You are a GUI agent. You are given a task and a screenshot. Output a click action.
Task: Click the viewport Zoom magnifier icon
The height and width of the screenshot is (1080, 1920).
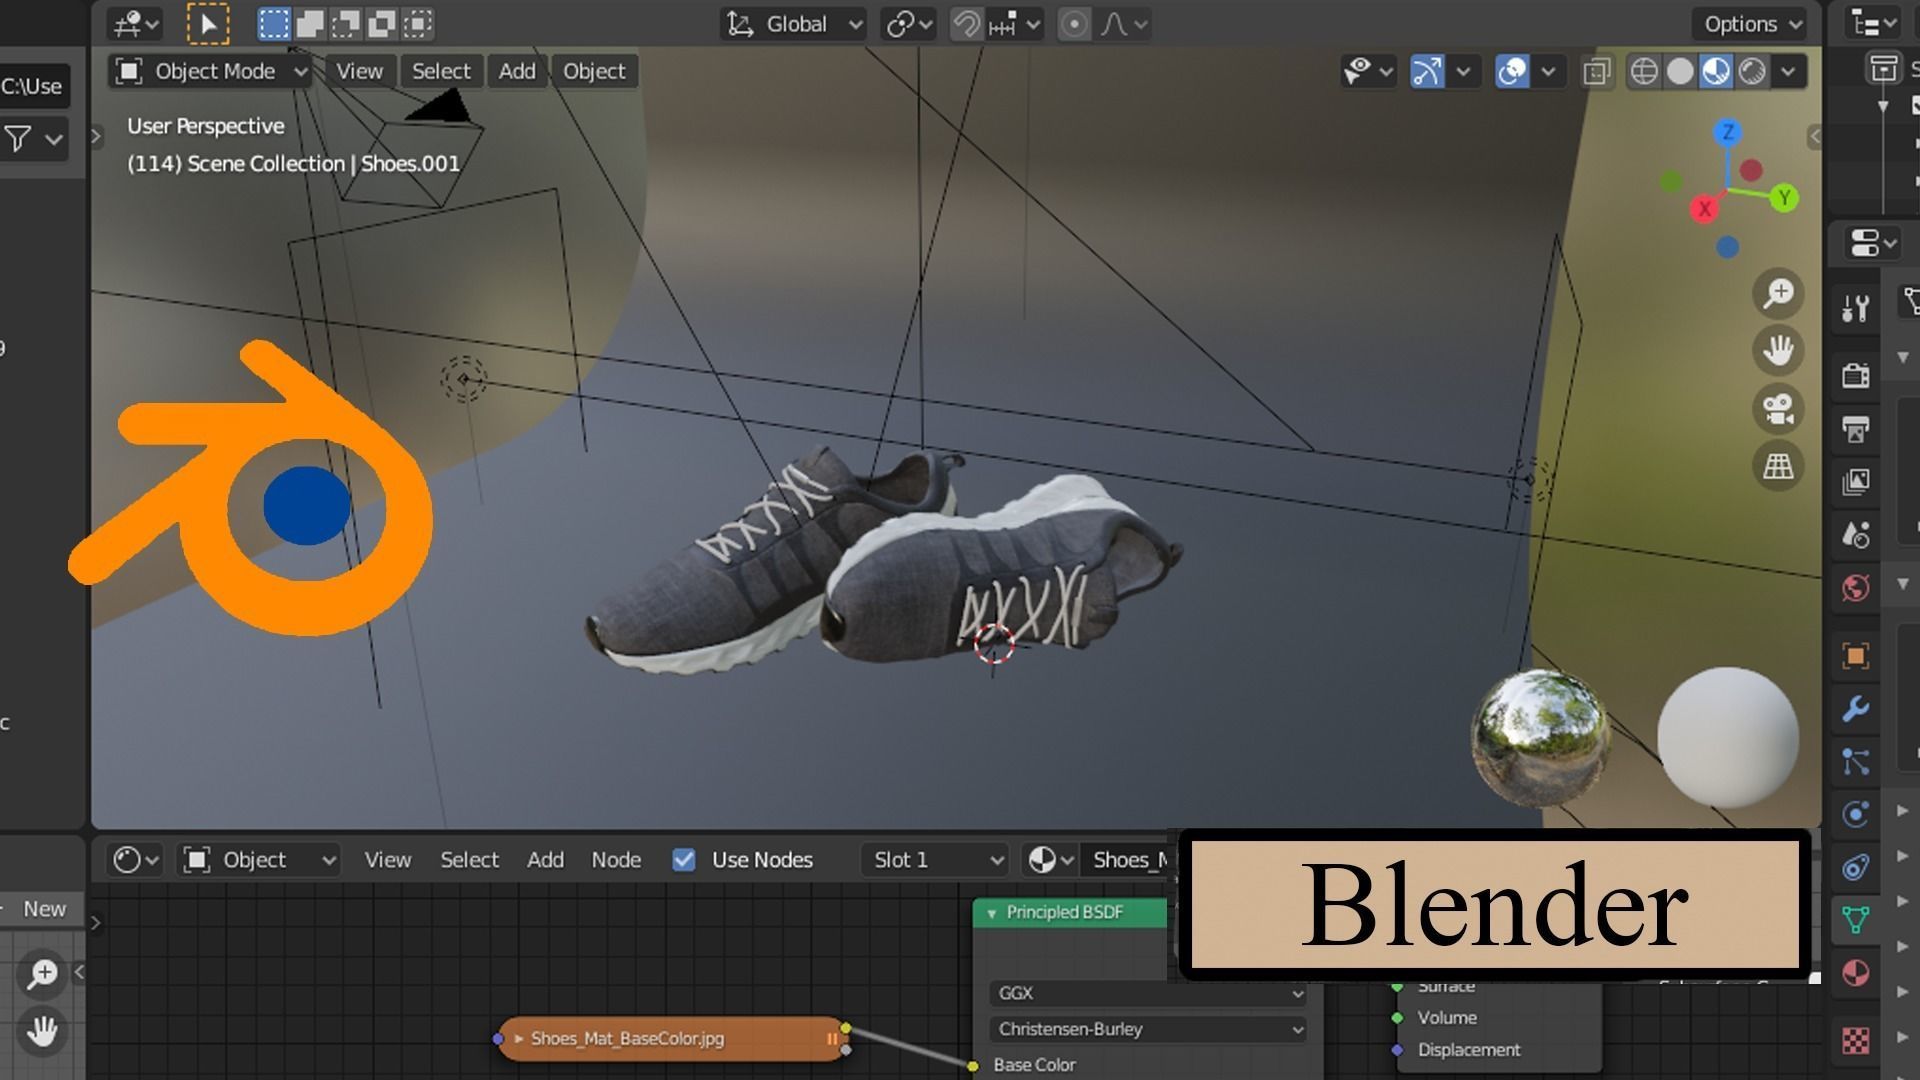pyautogui.click(x=1778, y=293)
